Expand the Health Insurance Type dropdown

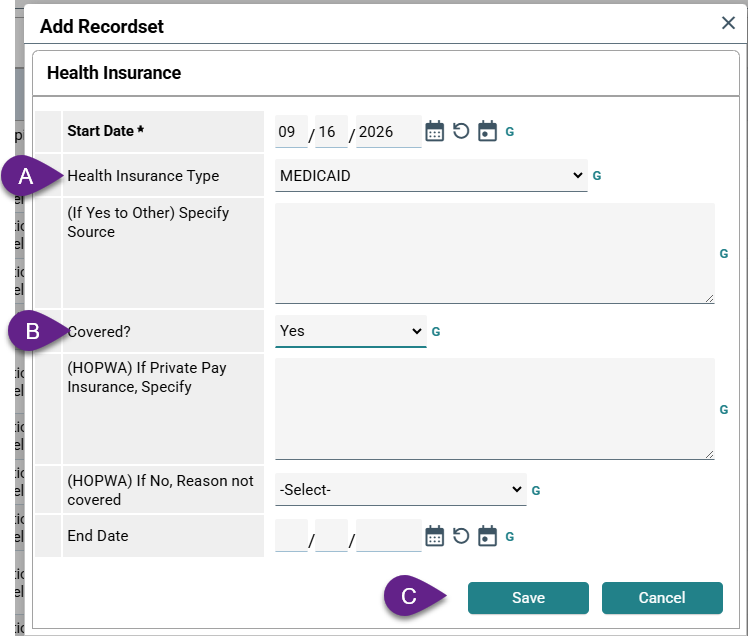431,176
